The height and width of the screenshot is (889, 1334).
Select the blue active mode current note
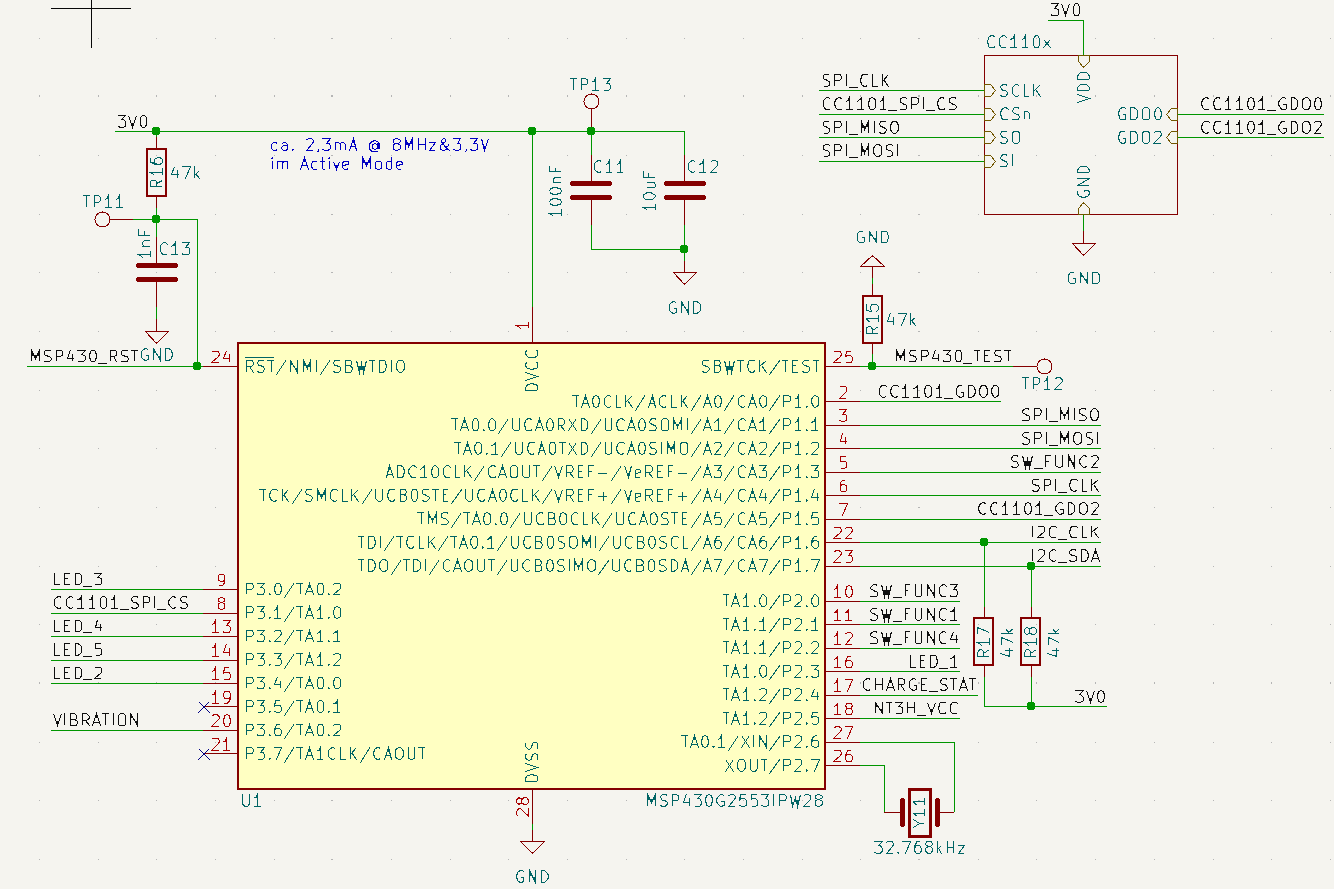[380, 154]
